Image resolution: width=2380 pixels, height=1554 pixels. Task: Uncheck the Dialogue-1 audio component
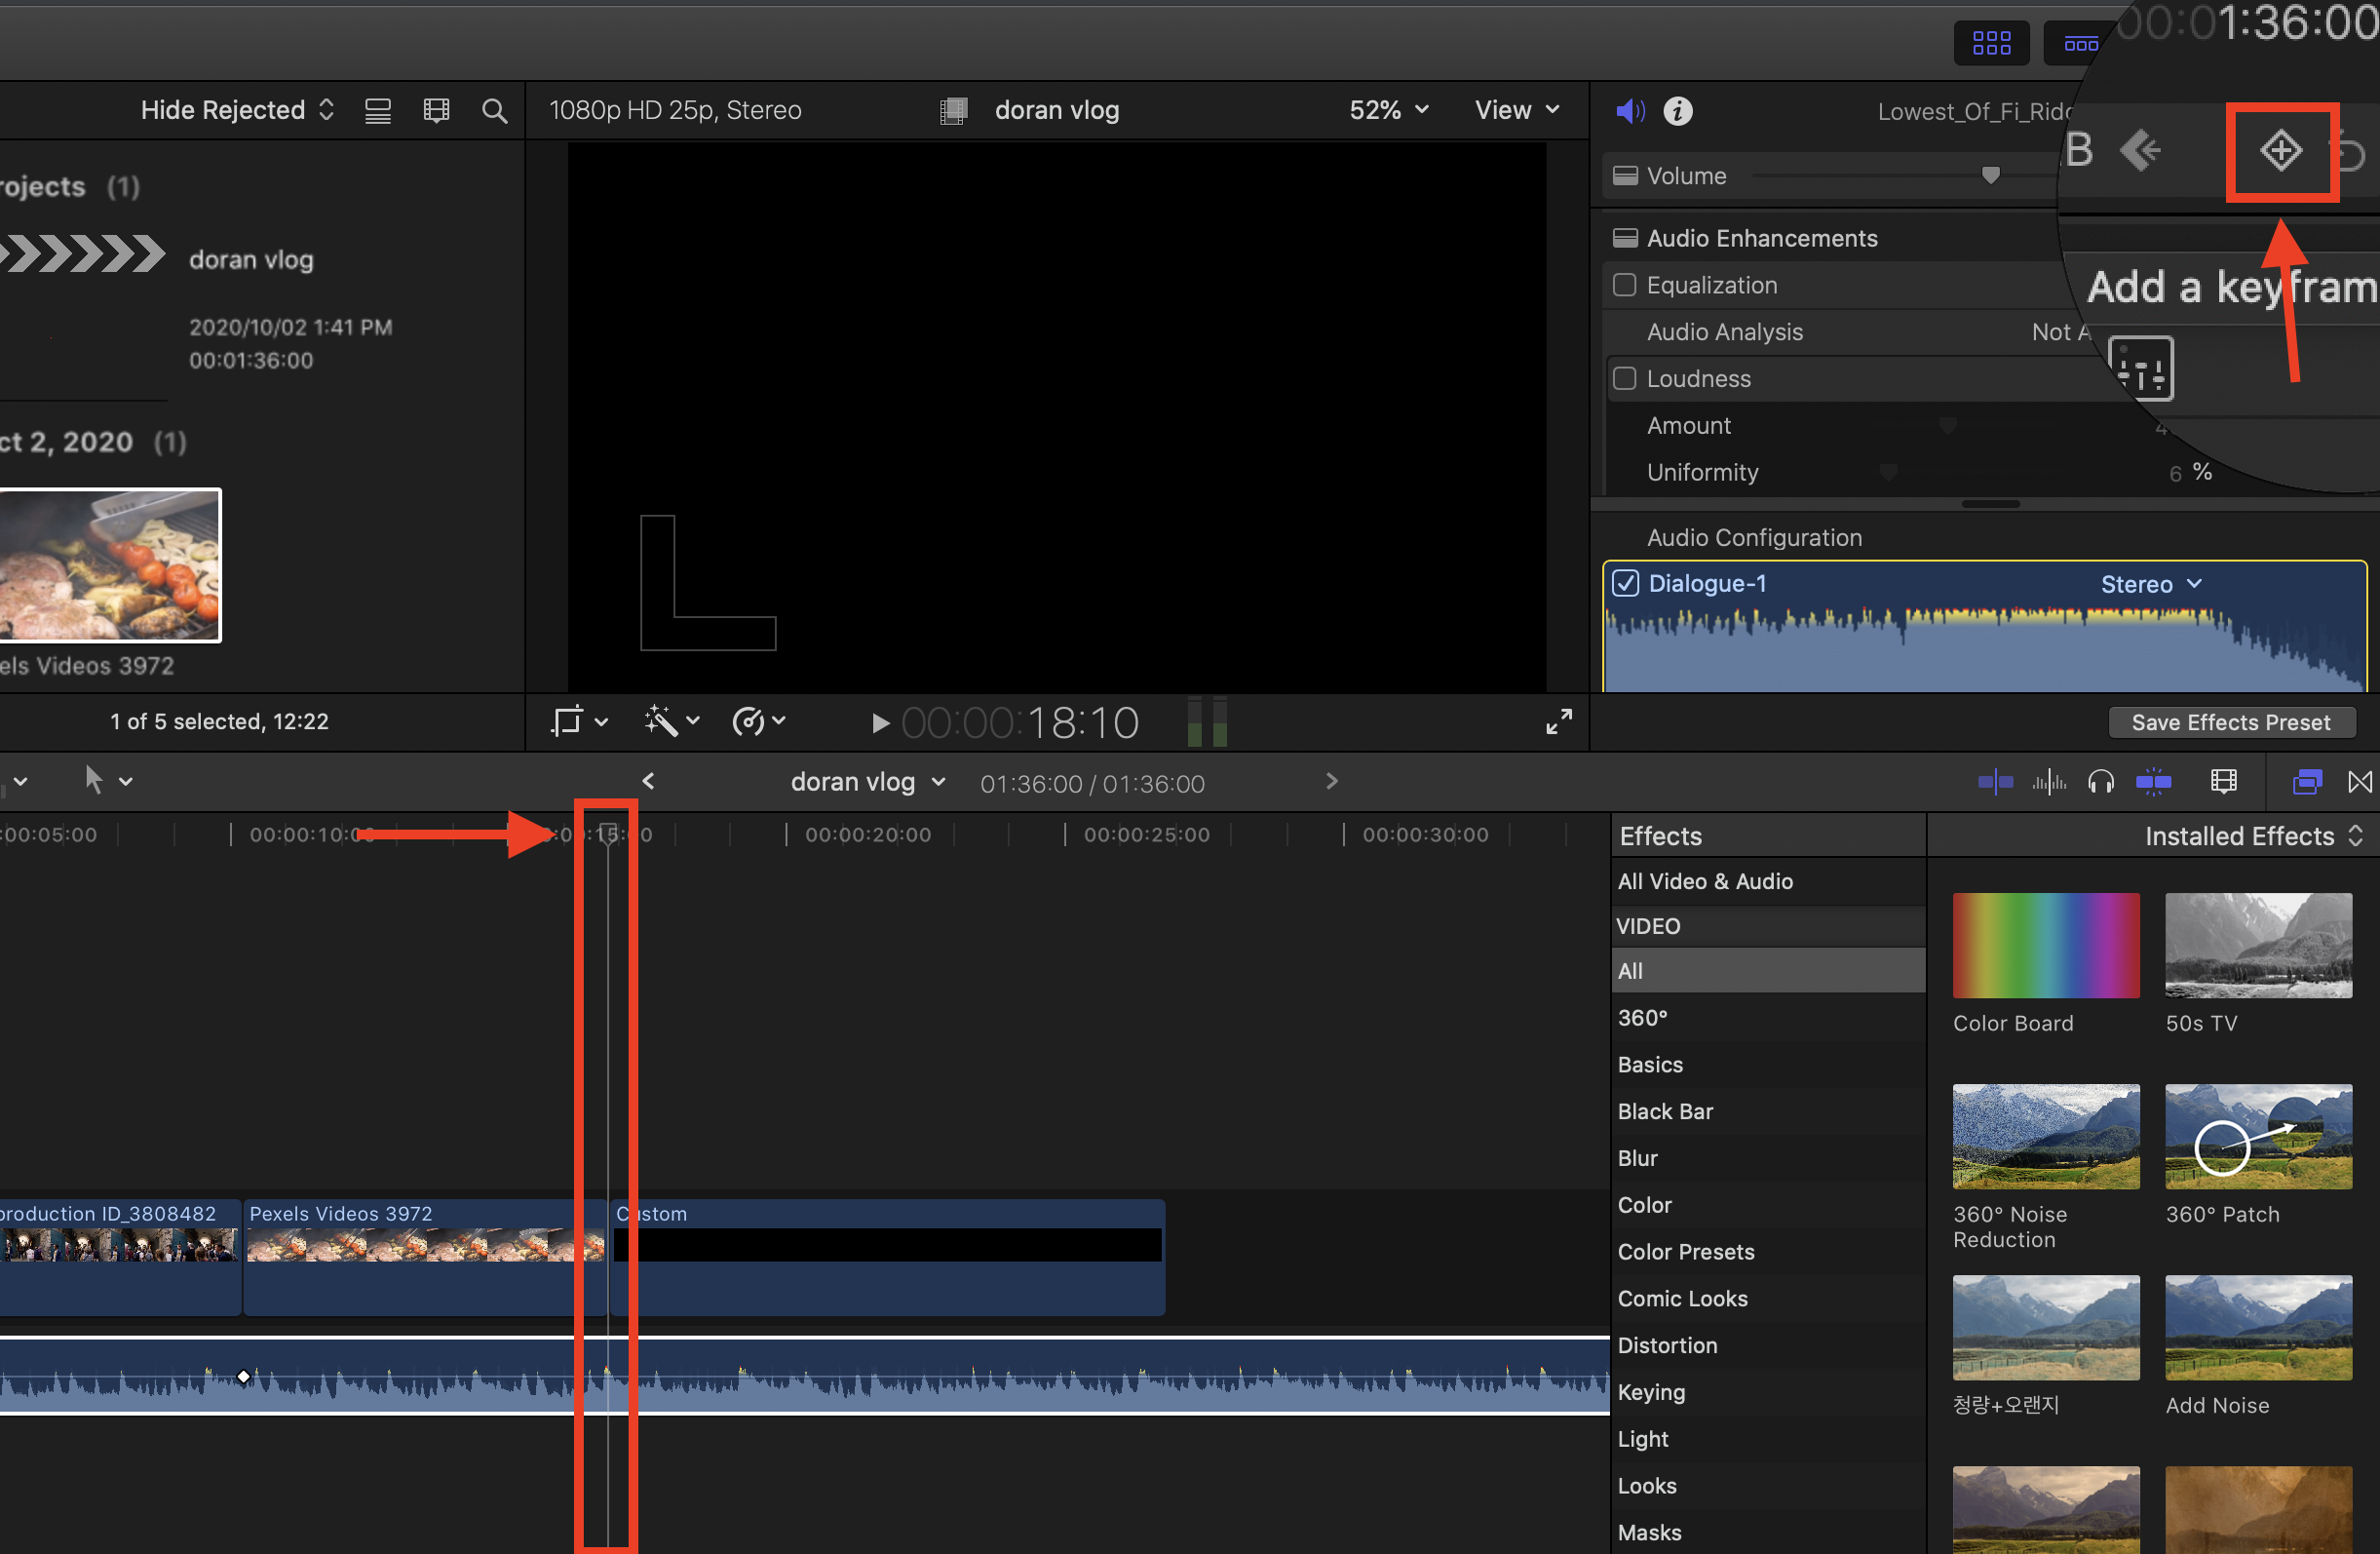click(x=1626, y=583)
